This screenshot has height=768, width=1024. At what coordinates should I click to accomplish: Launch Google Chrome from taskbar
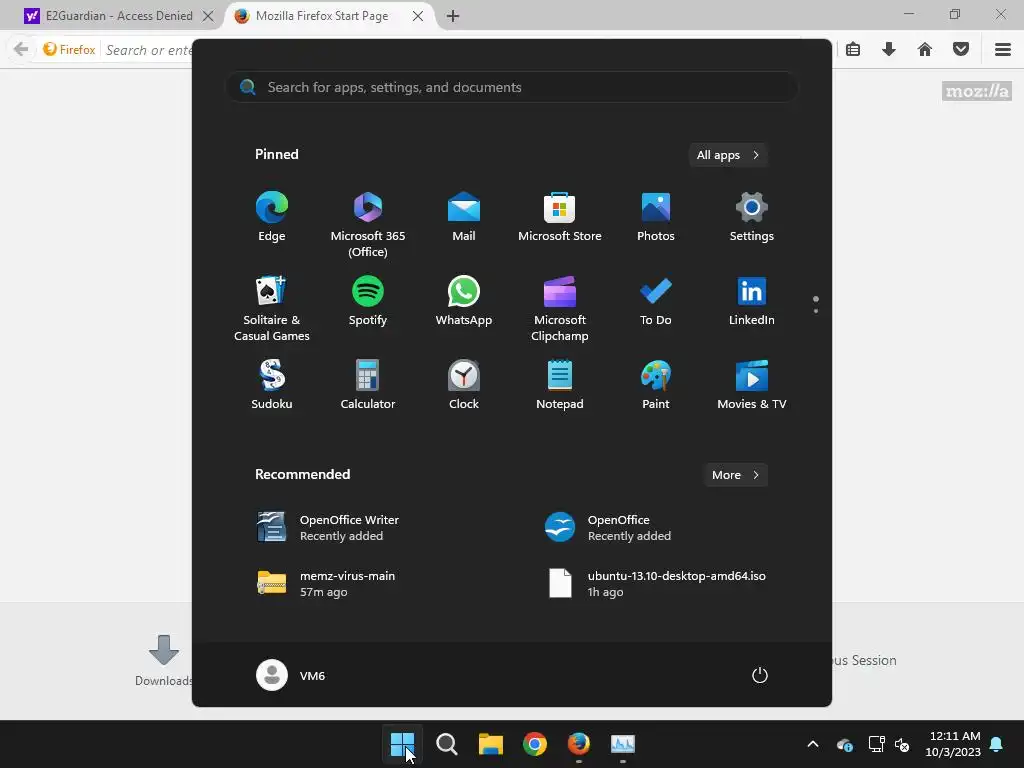click(535, 744)
